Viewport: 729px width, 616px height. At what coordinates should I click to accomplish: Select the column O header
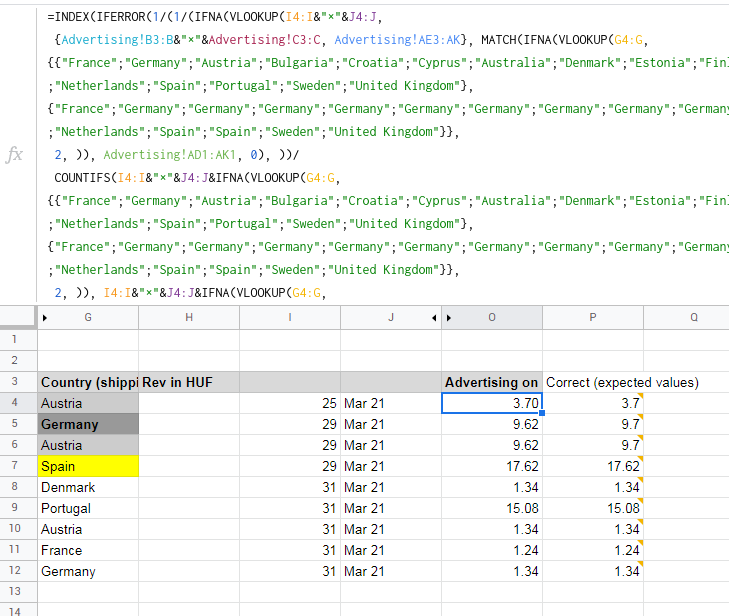(492, 318)
